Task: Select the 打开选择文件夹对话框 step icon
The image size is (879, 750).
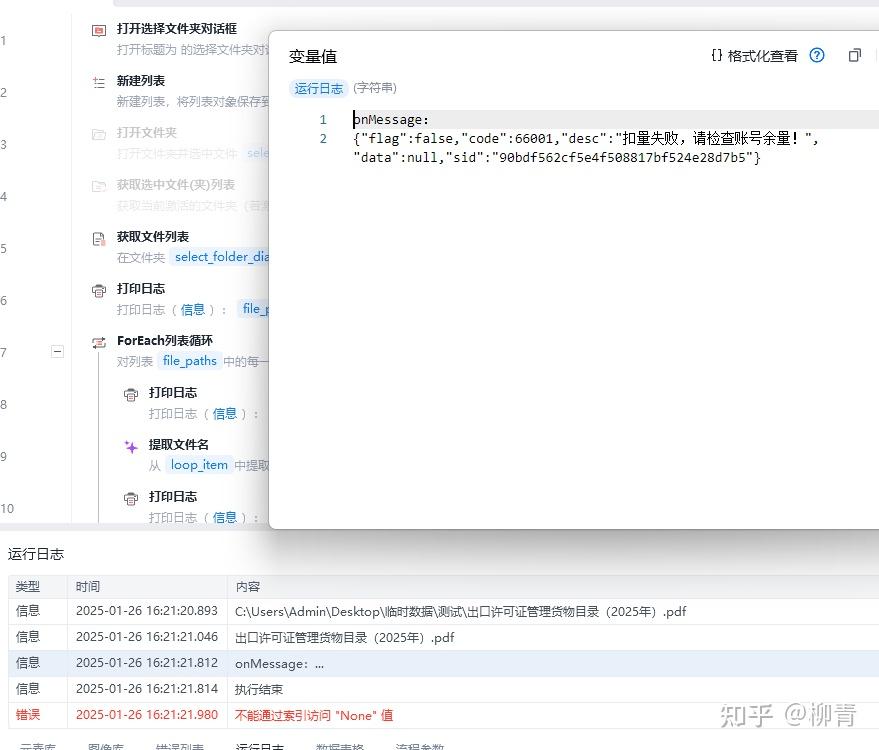Action: [97, 30]
